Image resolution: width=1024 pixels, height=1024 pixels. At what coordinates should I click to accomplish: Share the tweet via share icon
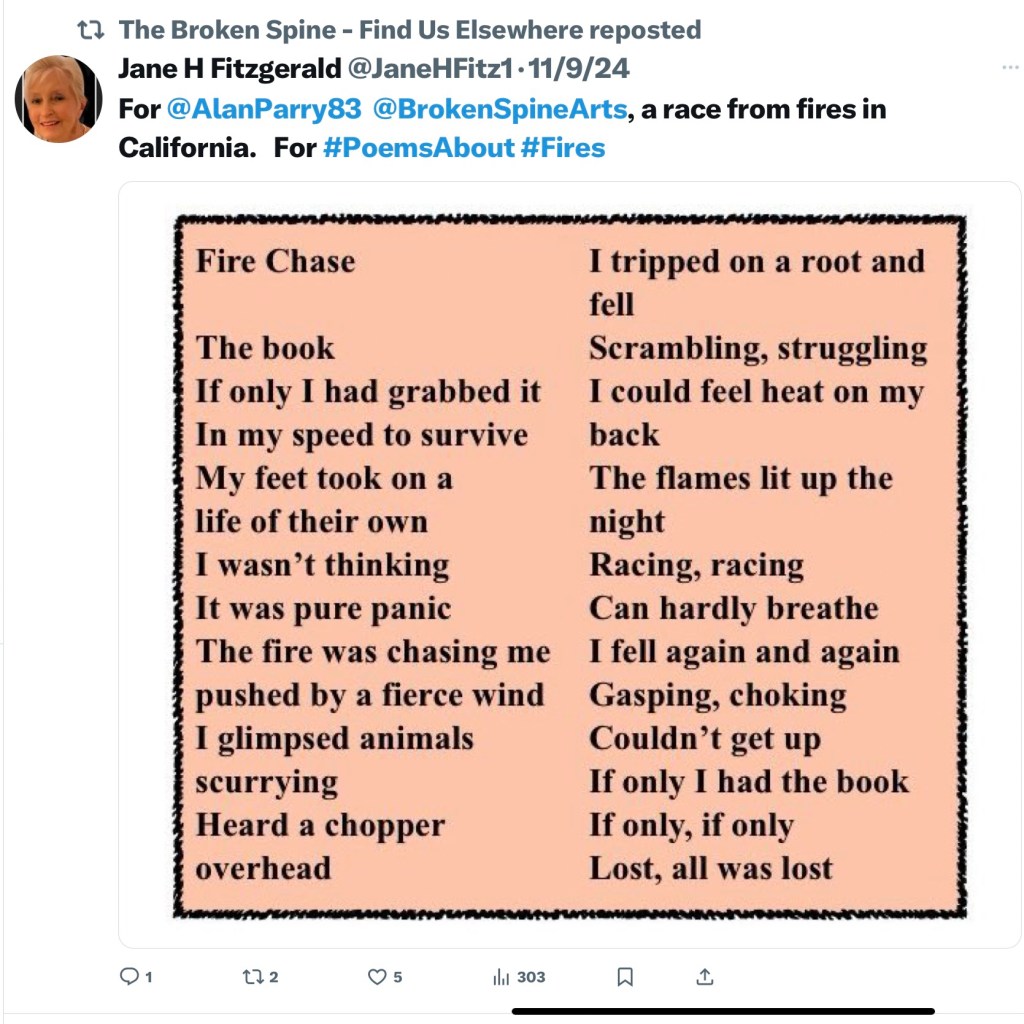coord(704,976)
